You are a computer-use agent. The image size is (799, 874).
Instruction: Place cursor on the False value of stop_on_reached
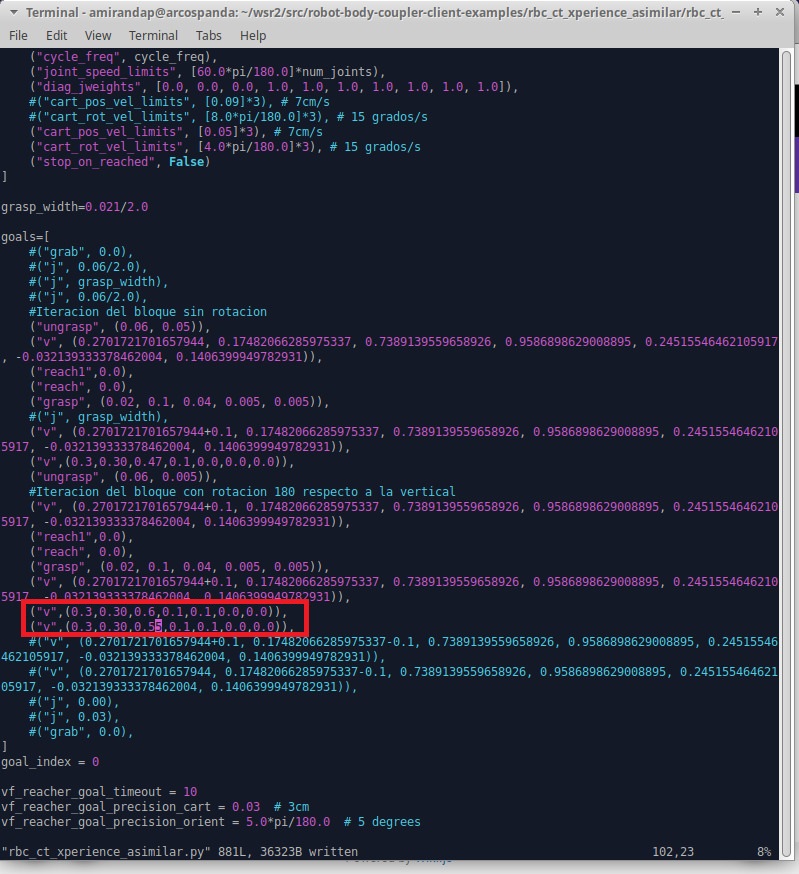tap(189, 162)
